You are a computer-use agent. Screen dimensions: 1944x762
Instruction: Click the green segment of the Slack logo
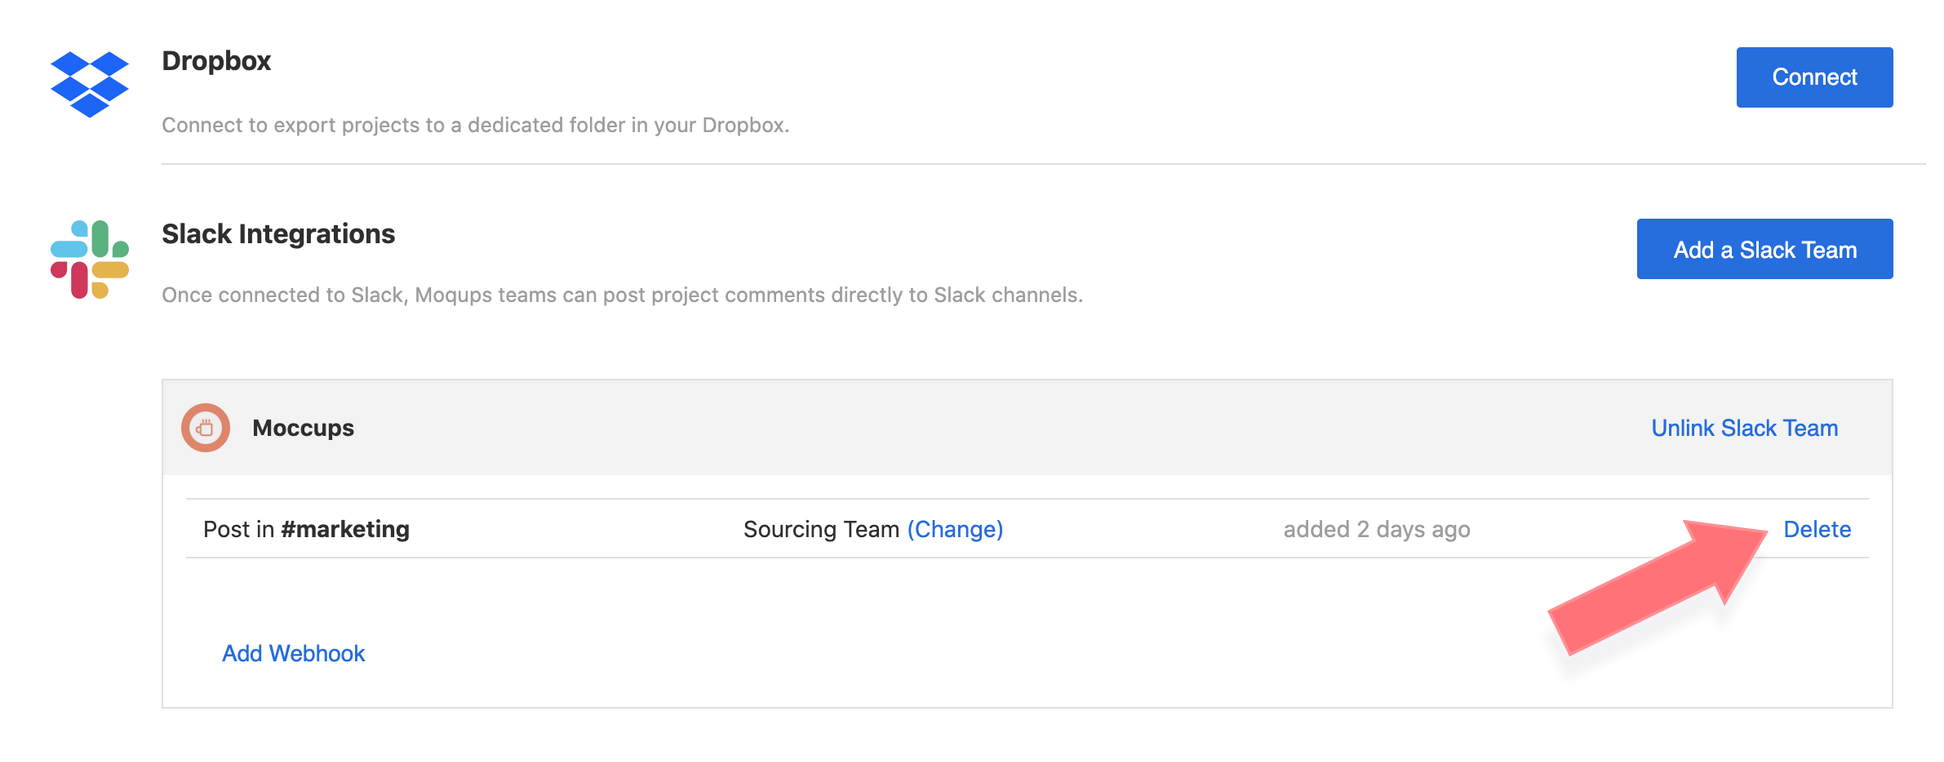click(100, 238)
